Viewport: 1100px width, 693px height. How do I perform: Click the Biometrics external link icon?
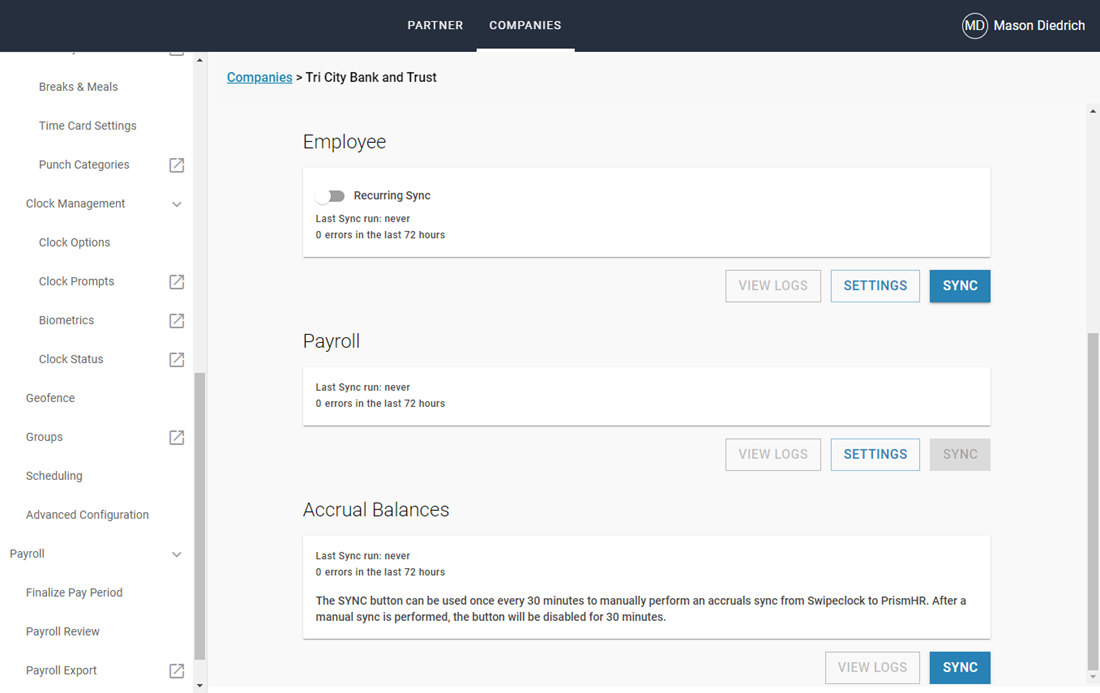click(x=176, y=320)
